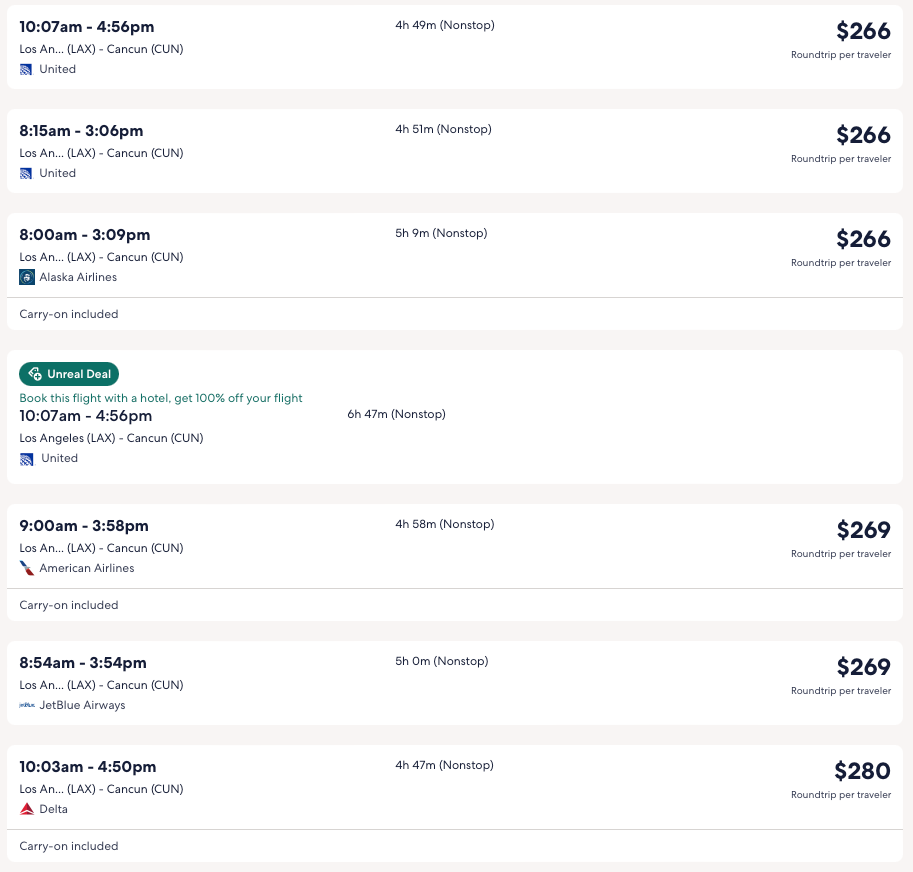Click the American Airlines logo icon
The image size is (913, 872).
click(x=27, y=568)
